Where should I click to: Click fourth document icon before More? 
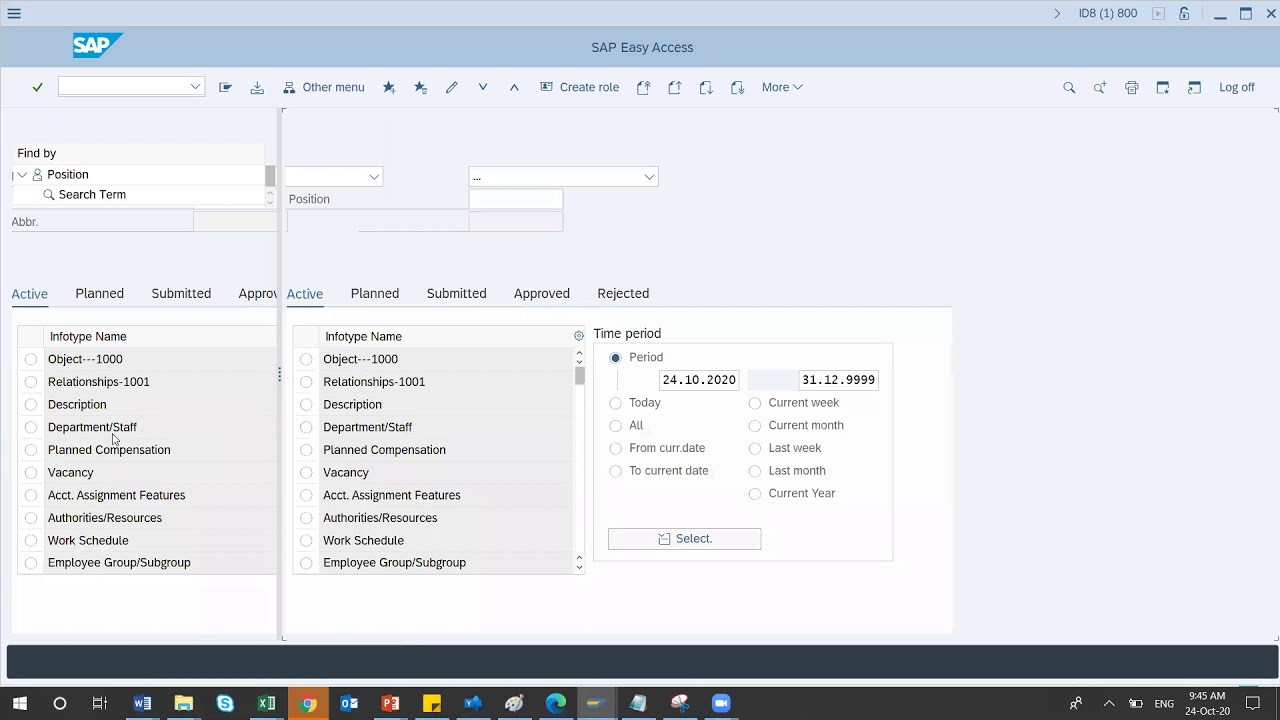coord(738,87)
